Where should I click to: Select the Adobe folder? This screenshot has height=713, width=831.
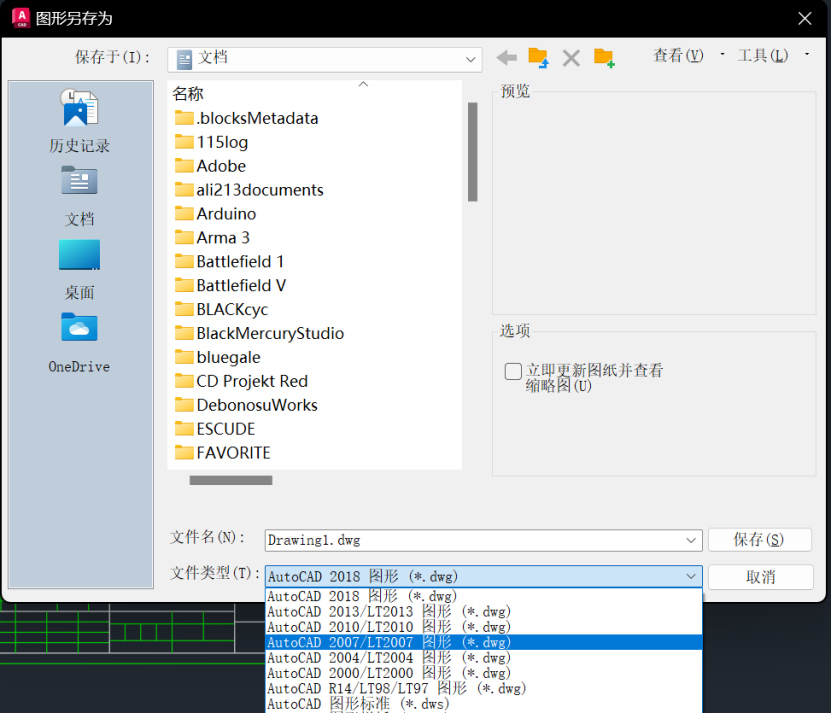point(210,165)
